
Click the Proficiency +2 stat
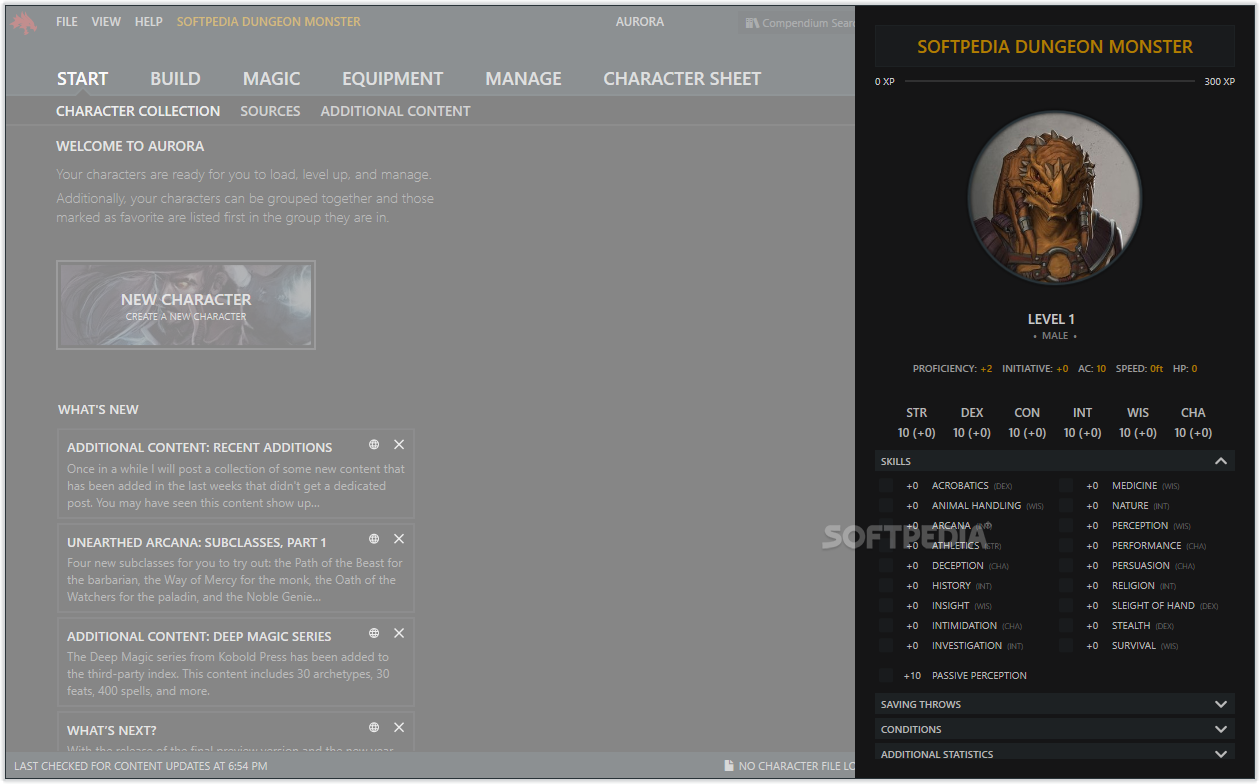pyautogui.click(x=952, y=369)
